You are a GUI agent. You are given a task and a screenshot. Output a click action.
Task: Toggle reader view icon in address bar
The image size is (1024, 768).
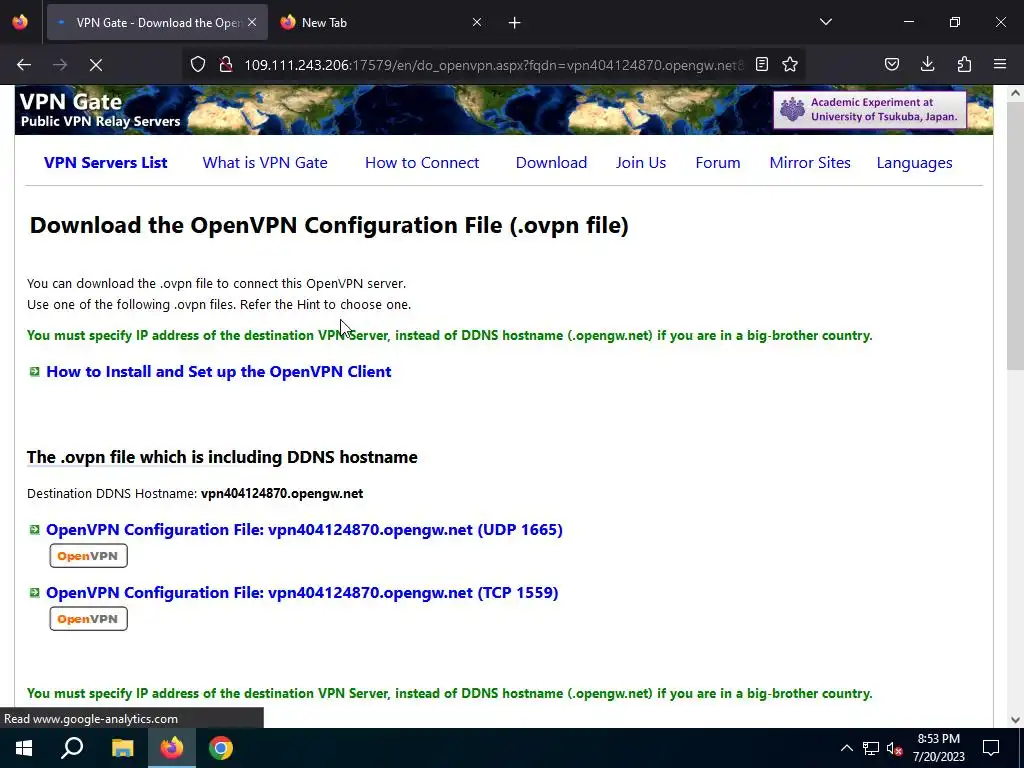point(761,64)
